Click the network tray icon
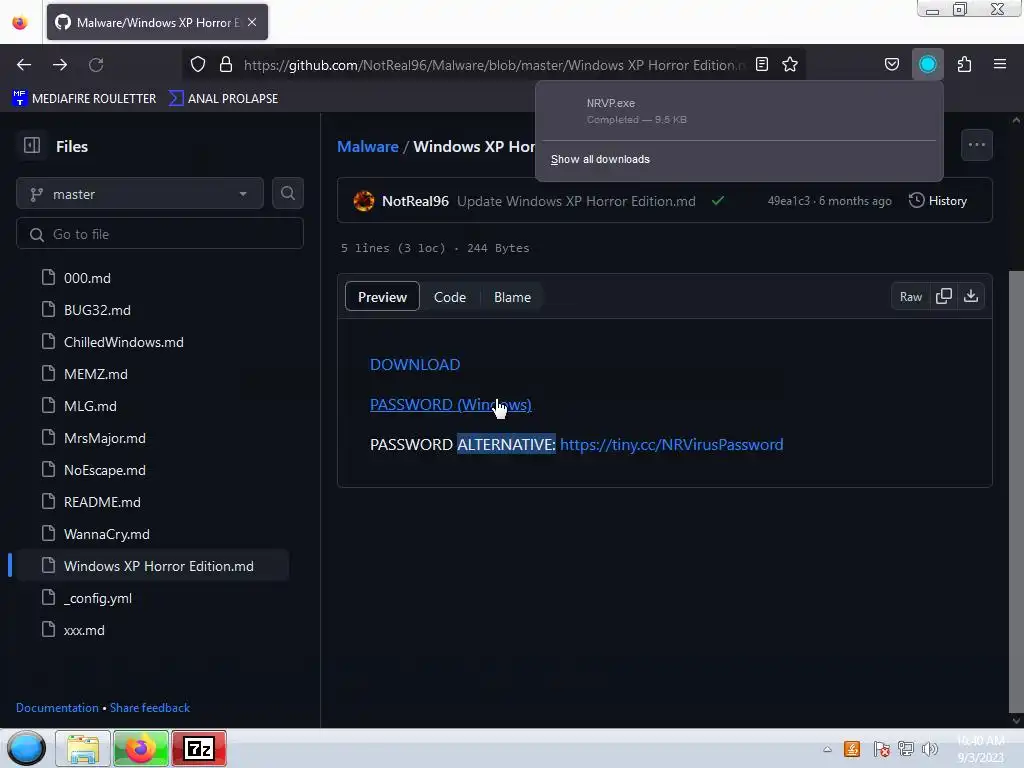Image resolution: width=1024 pixels, height=768 pixels. click(906, 749)
